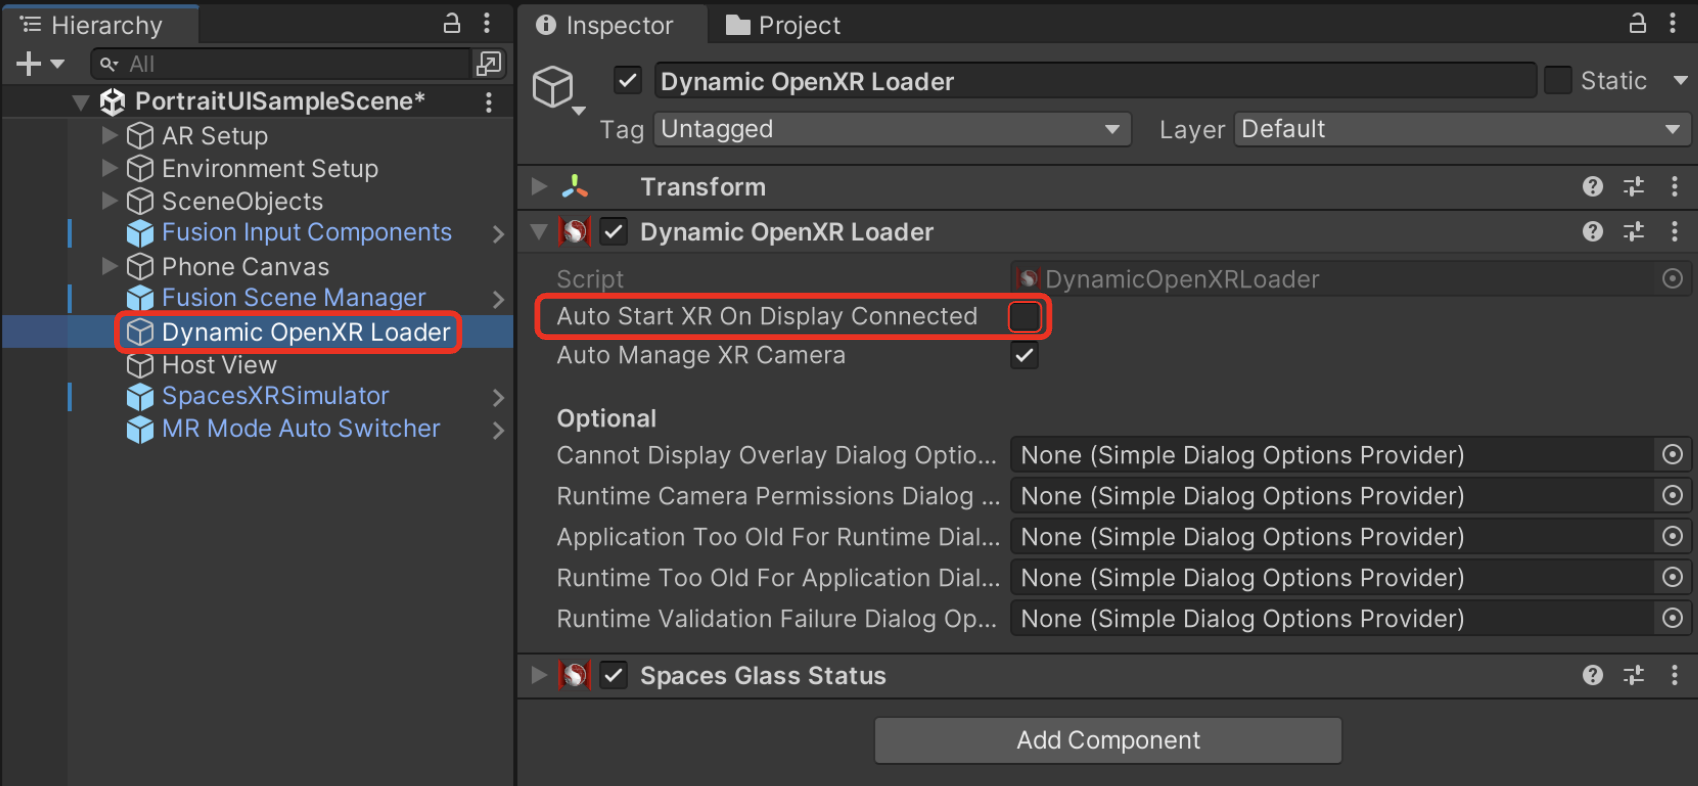1698x786 pixels.
Task: Open picker for Runtime Too Old For Application
Action: click(1673, 577)
